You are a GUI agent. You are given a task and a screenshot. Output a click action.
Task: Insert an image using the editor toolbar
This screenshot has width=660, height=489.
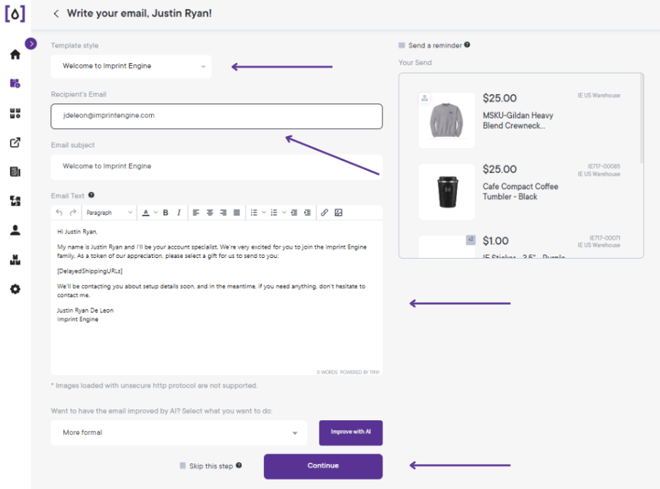tap(338, 213)
